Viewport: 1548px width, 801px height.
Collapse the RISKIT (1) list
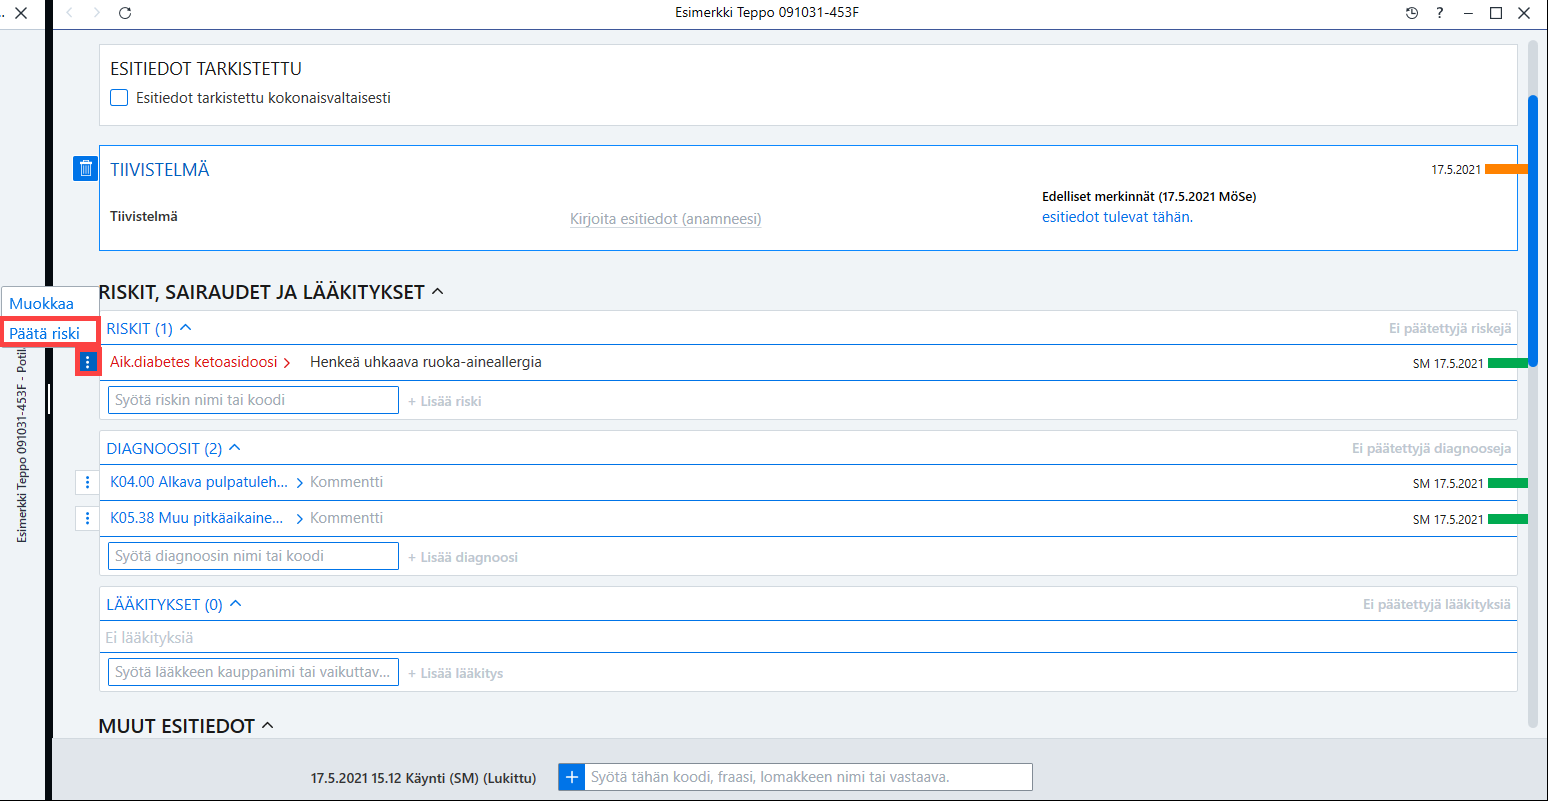point(185,328)
